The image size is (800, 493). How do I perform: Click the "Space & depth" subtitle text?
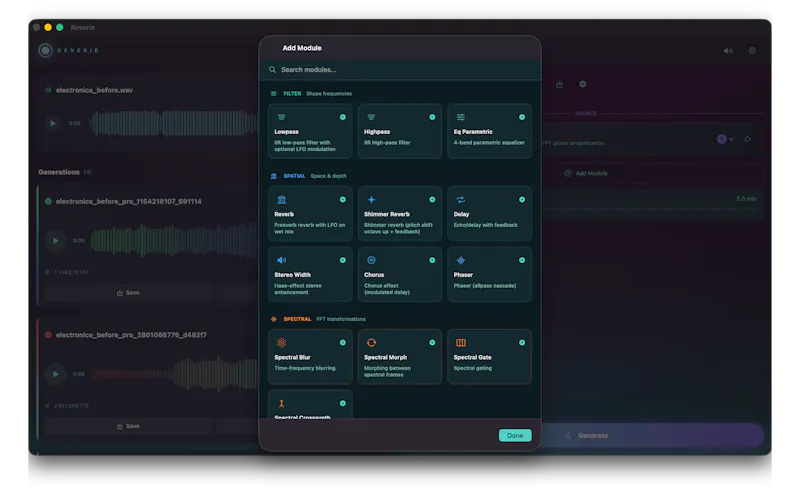point(329,176)
